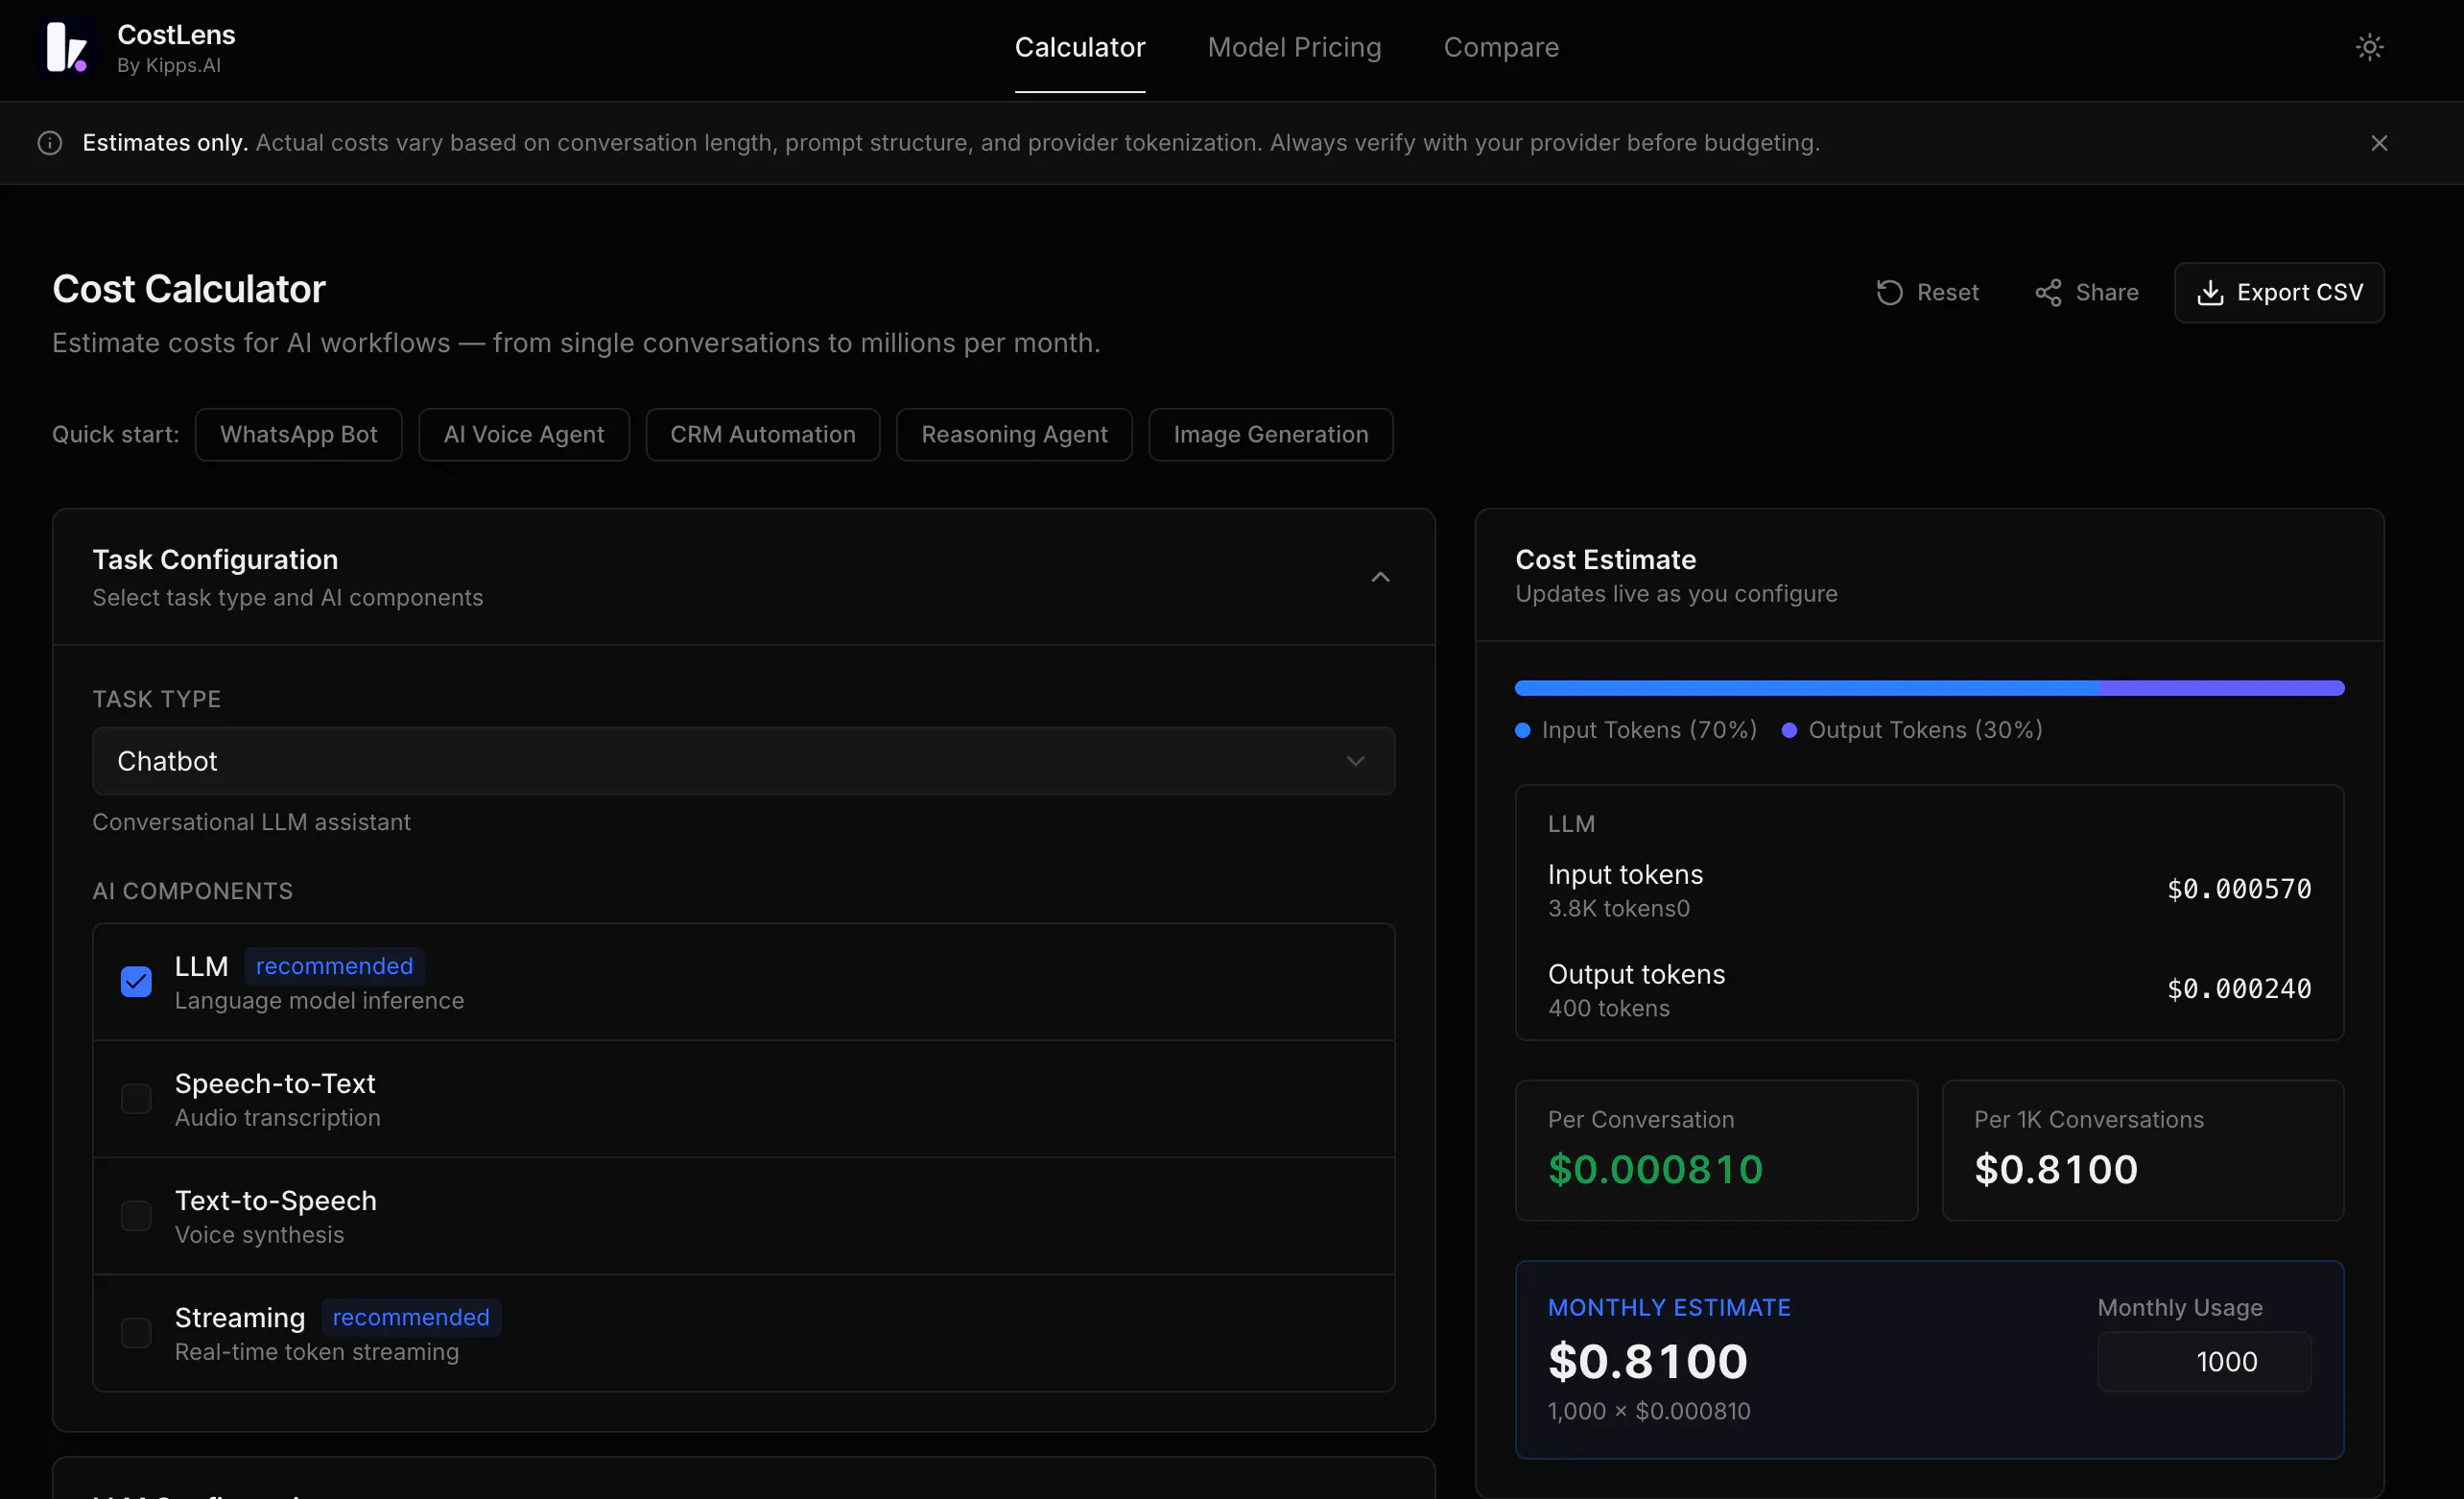
Task: Click the '1,000 × $0.000810' calculation text
Action: (1649, 1411)
